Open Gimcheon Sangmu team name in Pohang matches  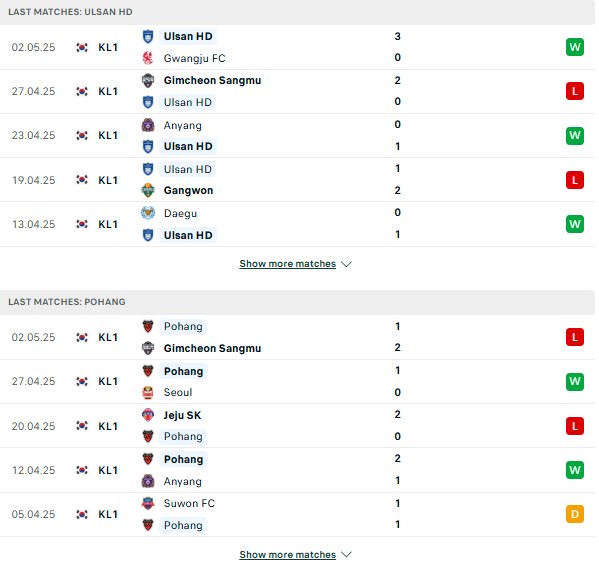(x=212, y=349)
